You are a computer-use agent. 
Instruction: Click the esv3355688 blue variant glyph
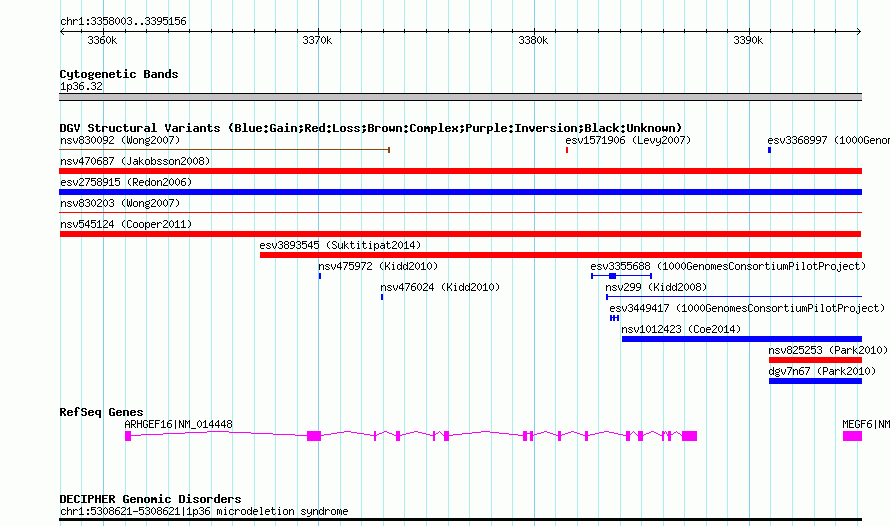click(x=622, y=276)
